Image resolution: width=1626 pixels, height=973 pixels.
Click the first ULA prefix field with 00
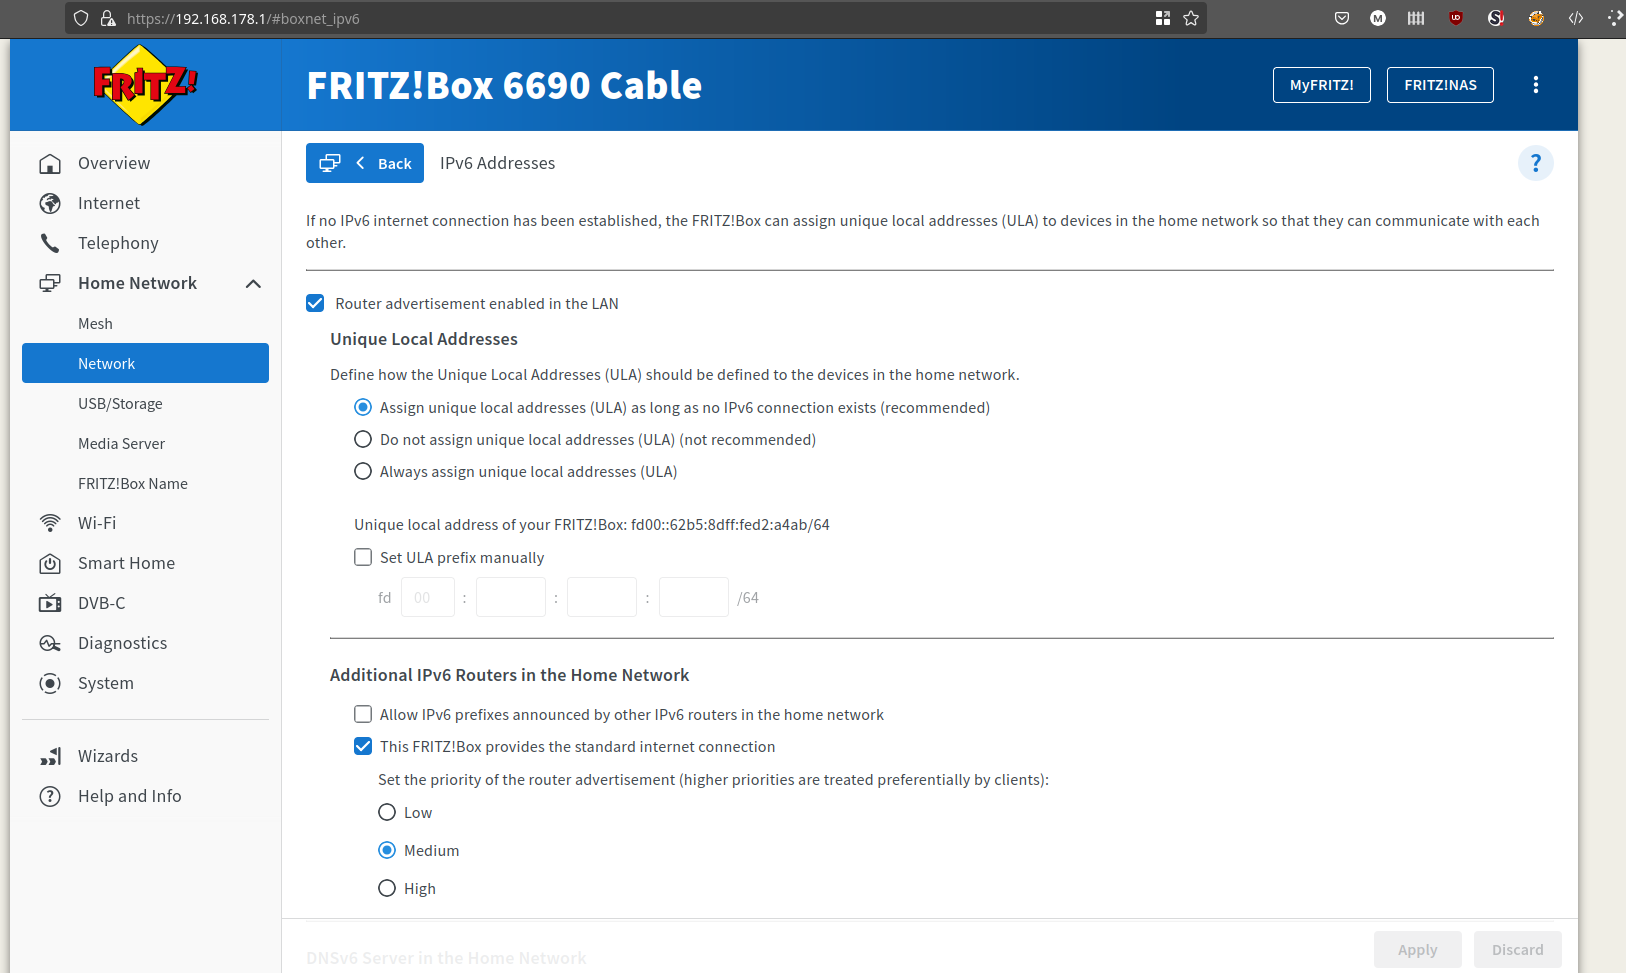click(x=428, y=597)
